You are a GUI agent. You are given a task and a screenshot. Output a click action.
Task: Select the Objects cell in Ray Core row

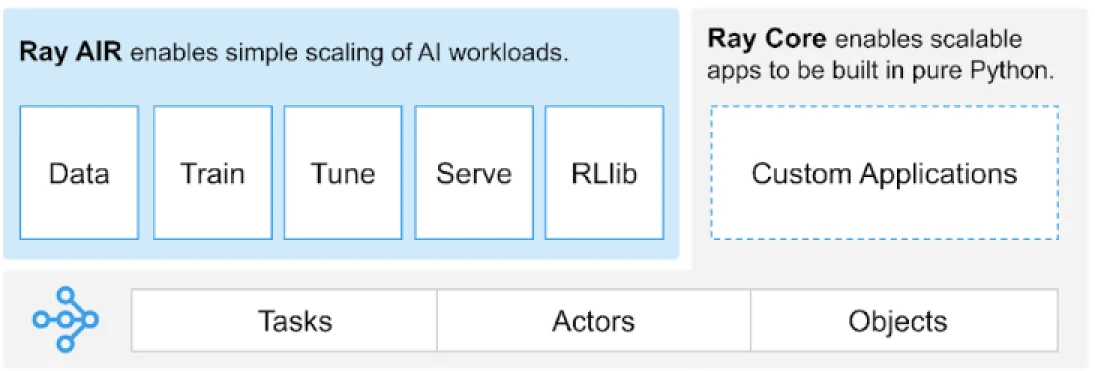[904, 321]
